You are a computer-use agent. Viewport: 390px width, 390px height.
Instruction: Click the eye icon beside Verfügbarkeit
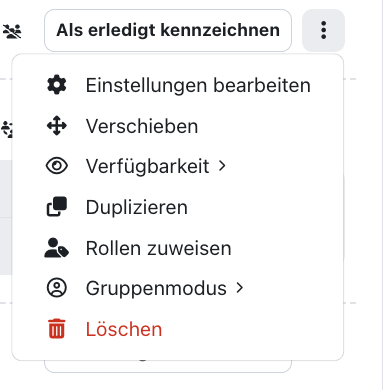(x=57, y=166)
